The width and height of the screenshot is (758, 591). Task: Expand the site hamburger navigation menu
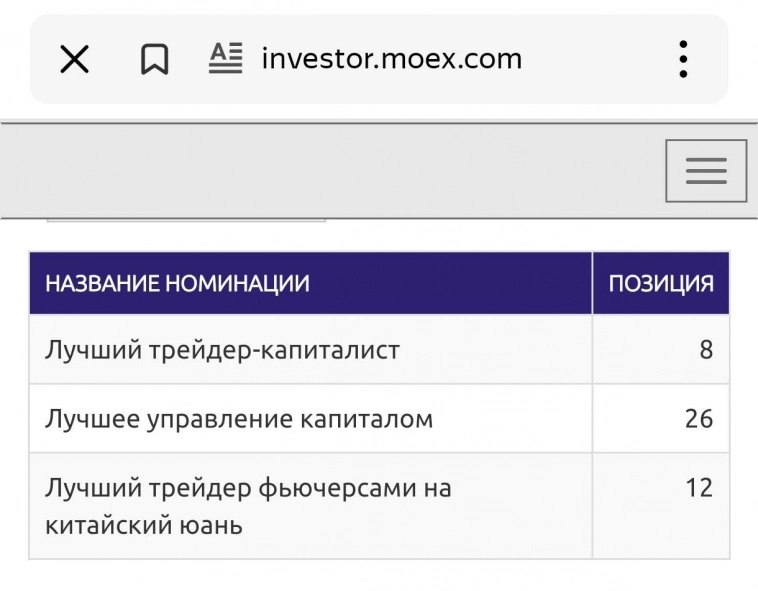706,171
